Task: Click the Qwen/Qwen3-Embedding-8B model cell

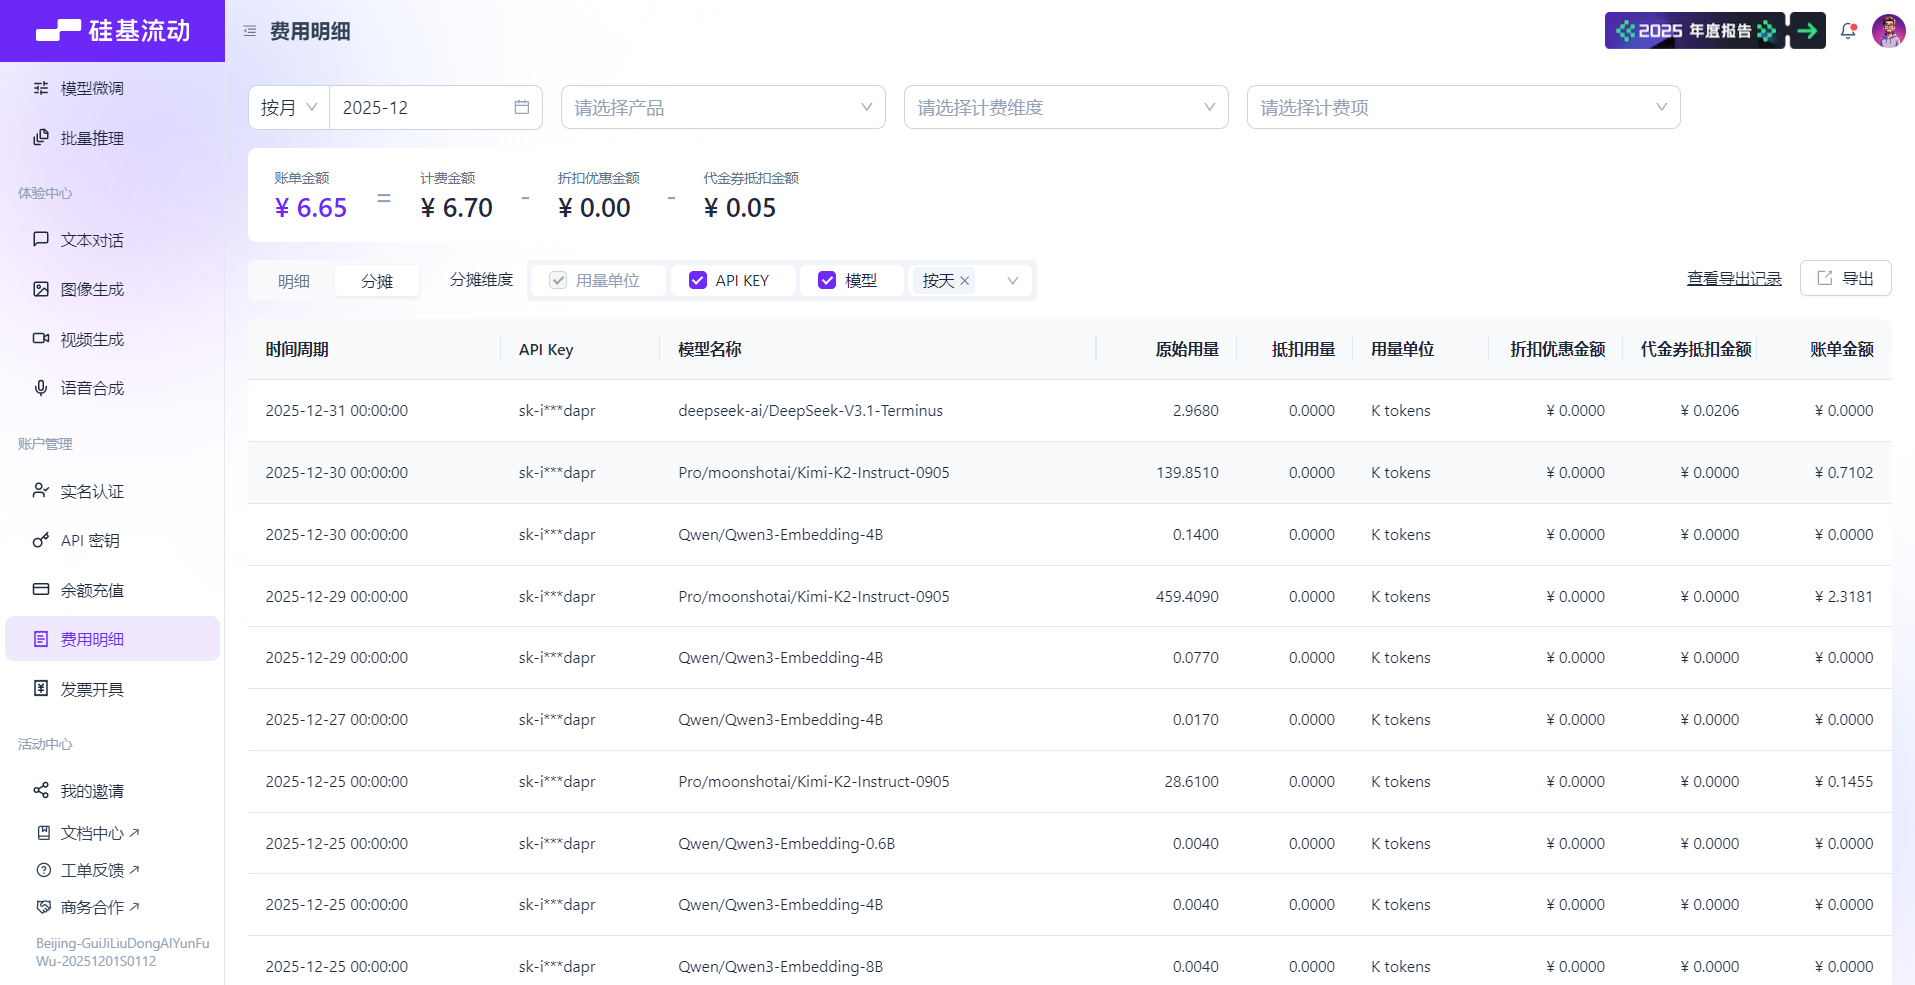Action: [x=780, y=966]
